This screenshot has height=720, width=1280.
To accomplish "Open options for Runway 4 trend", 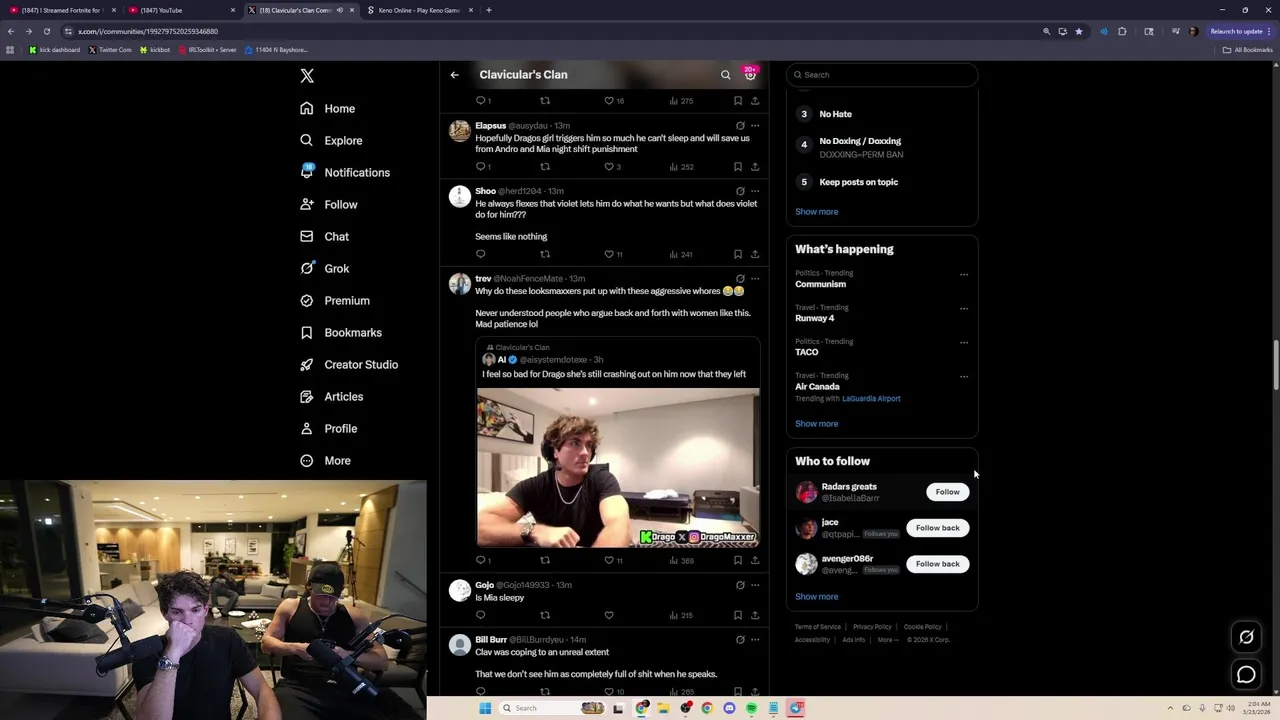I will coord(964,309).
